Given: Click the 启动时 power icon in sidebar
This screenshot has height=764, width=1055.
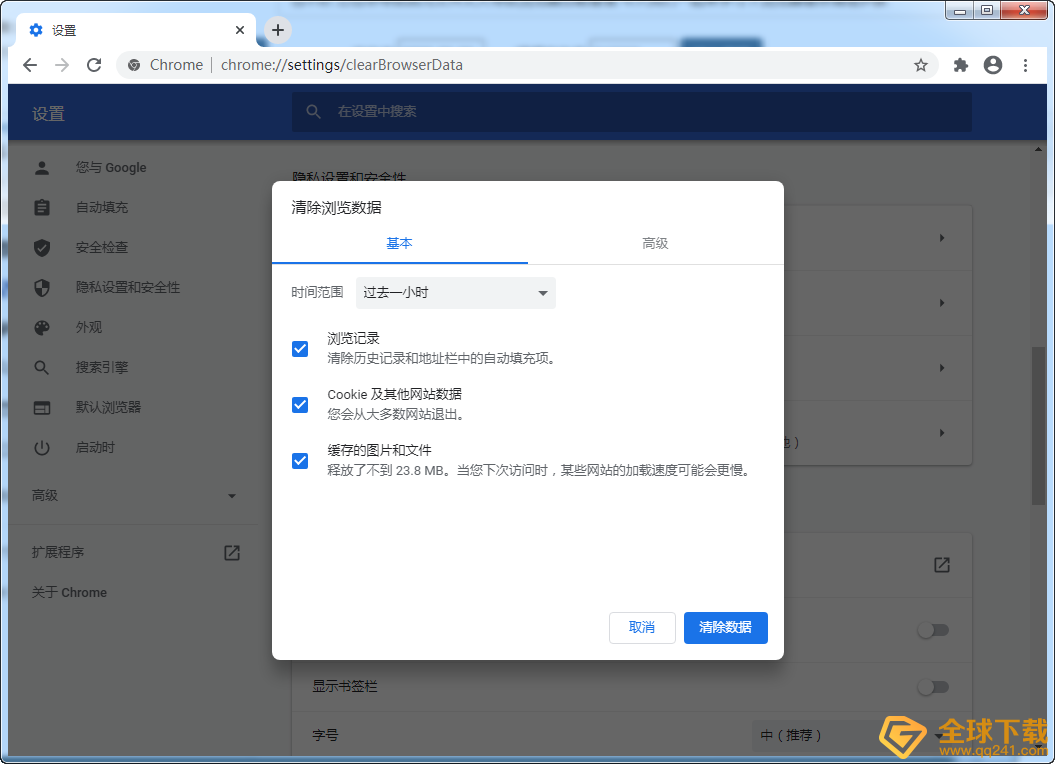Looking at the screenshot, I should 41,447.
